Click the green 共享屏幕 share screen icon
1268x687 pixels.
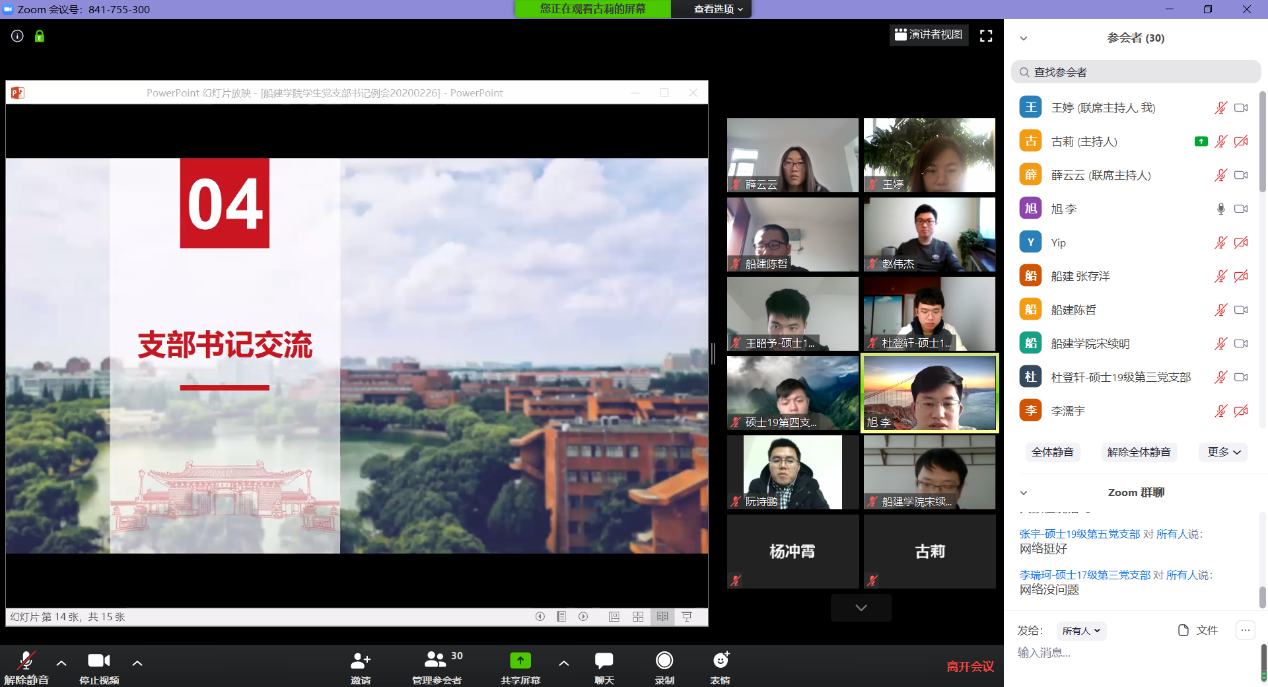[520, 662]
